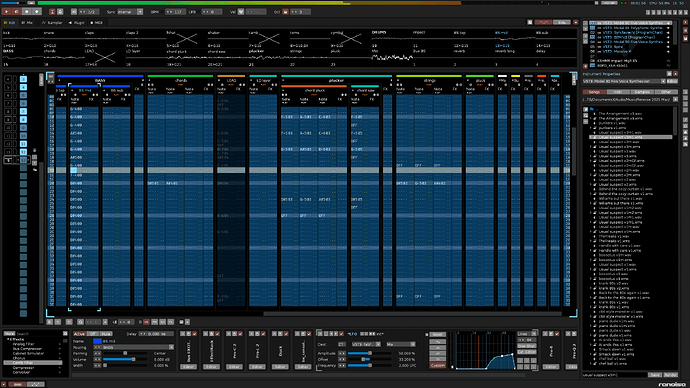Toggle the metronome icon
Image resolution: width=690 pixels, height=388 pixels.
60,12
